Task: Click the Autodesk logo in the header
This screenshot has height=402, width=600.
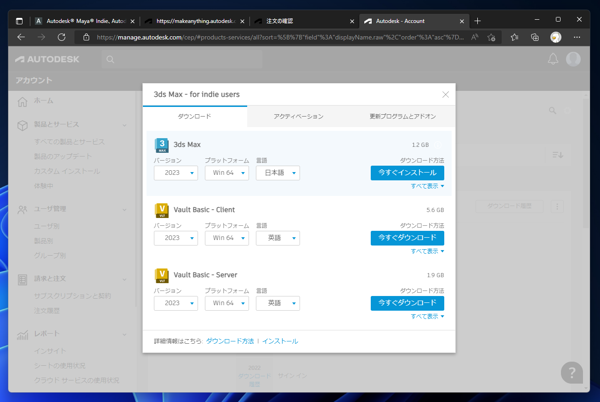Action: [47, 59]
